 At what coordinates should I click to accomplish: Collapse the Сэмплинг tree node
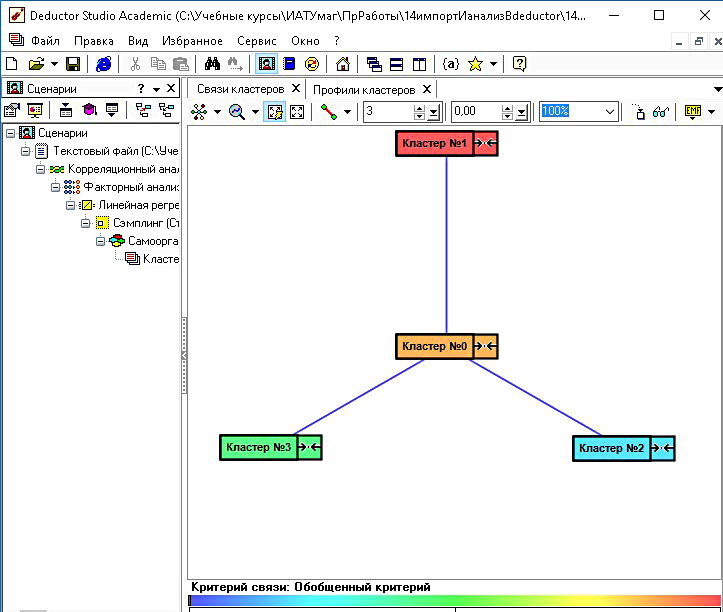coord(86,223)
